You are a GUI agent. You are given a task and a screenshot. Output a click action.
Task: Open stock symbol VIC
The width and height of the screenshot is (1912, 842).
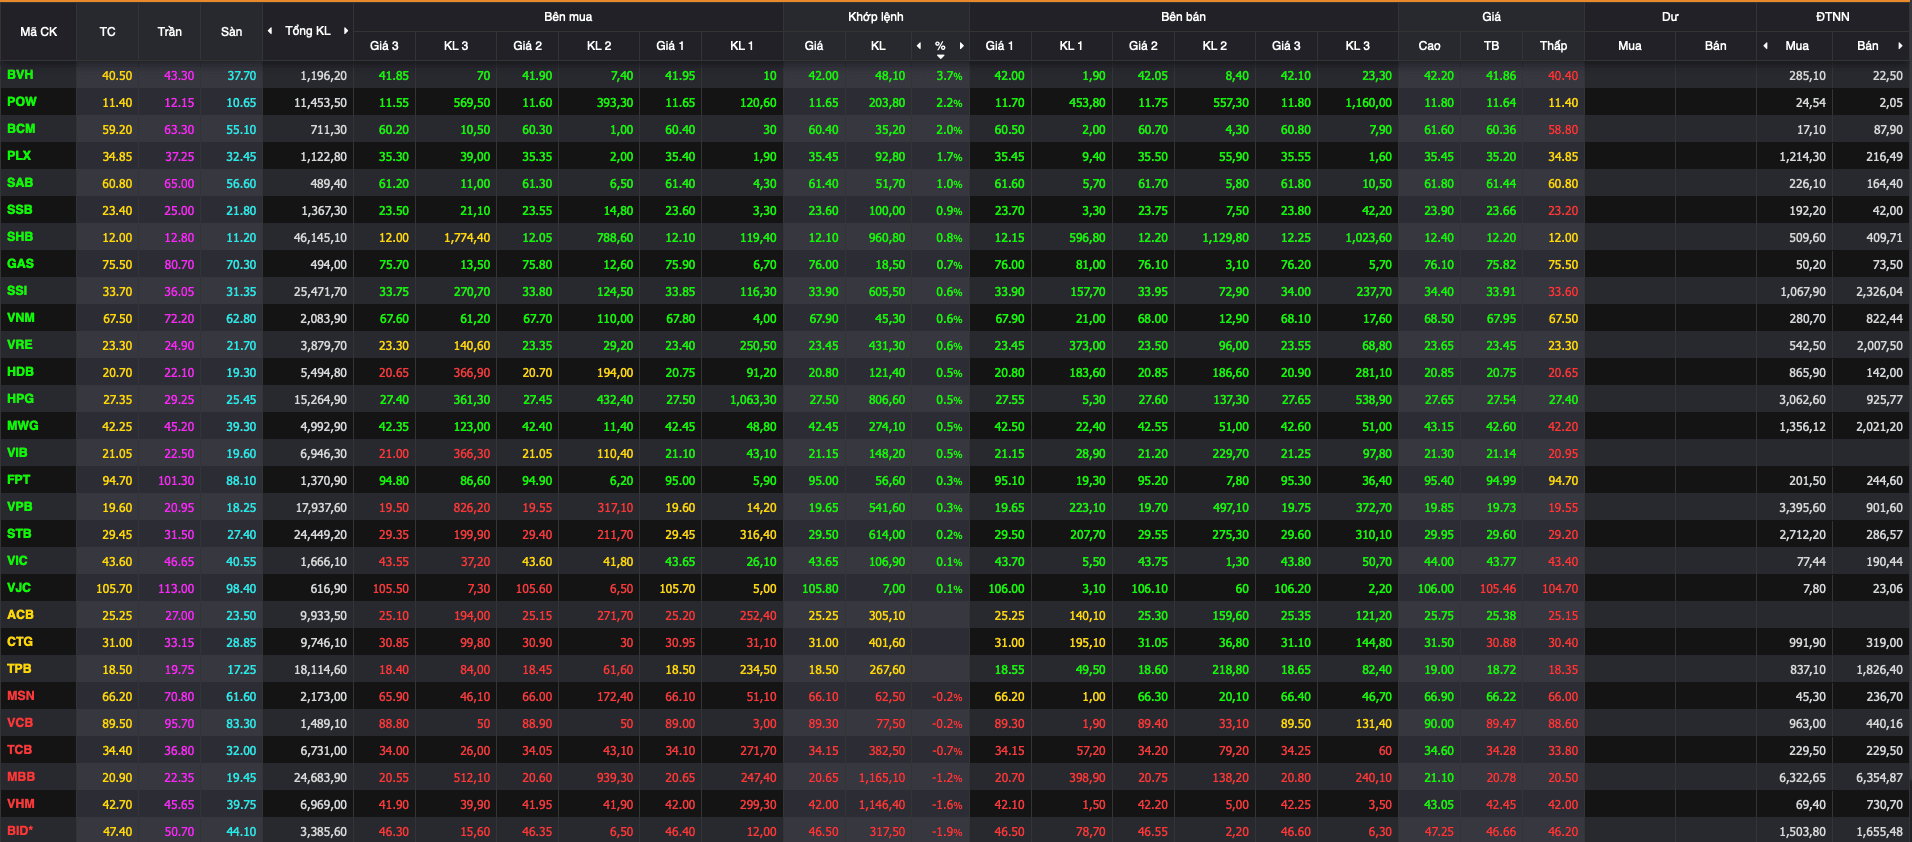(x=17, y=561)
